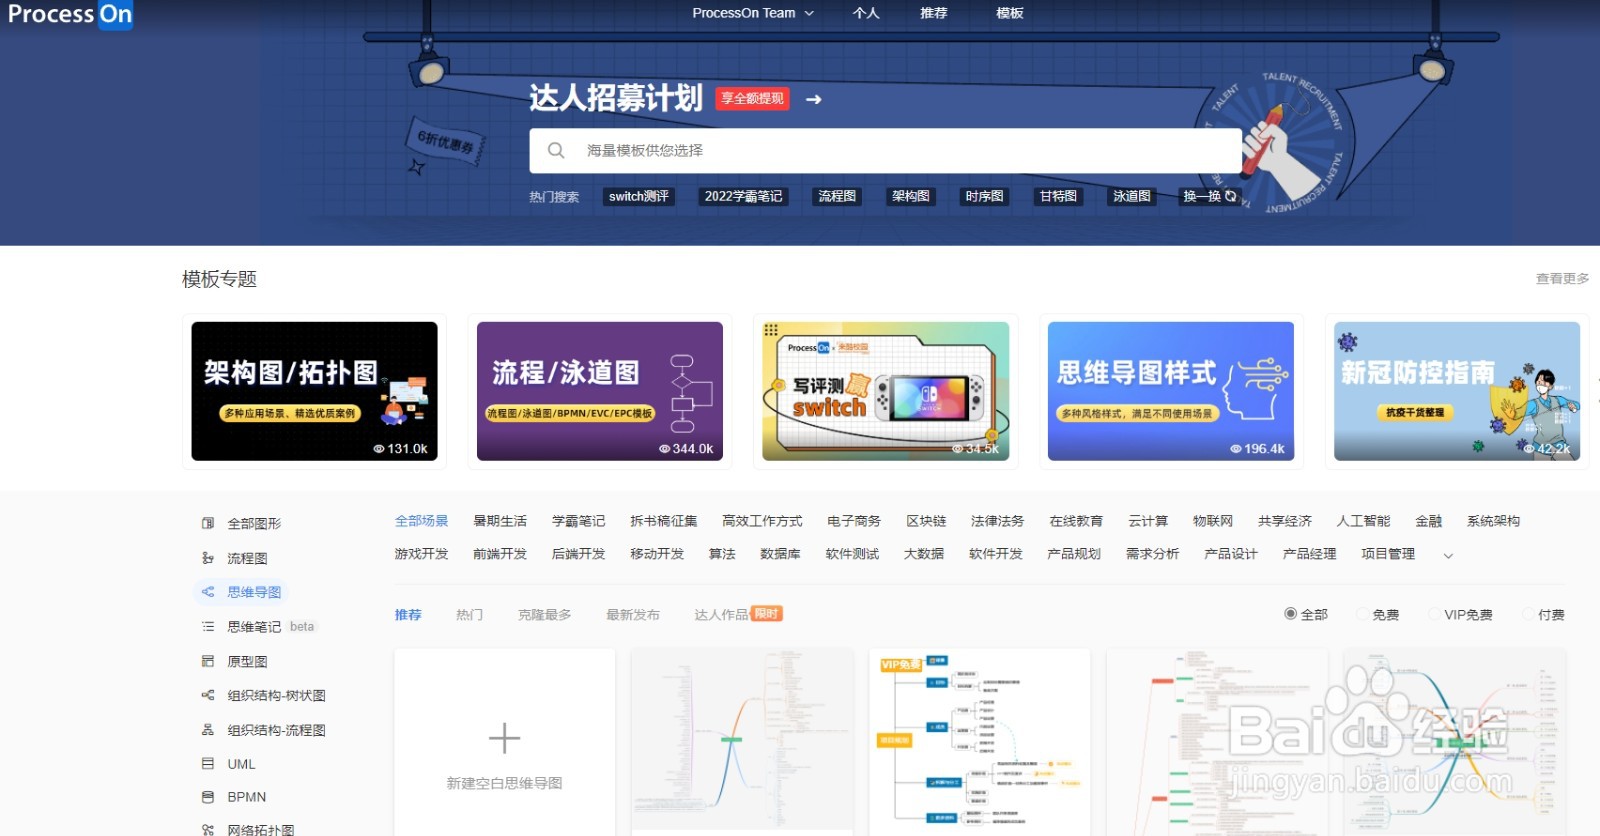The width and height of the screenshot is (1600, 836).
Task: Click the 网络拓扑图 sidebar icon
Action: click(x=208, y=829)
